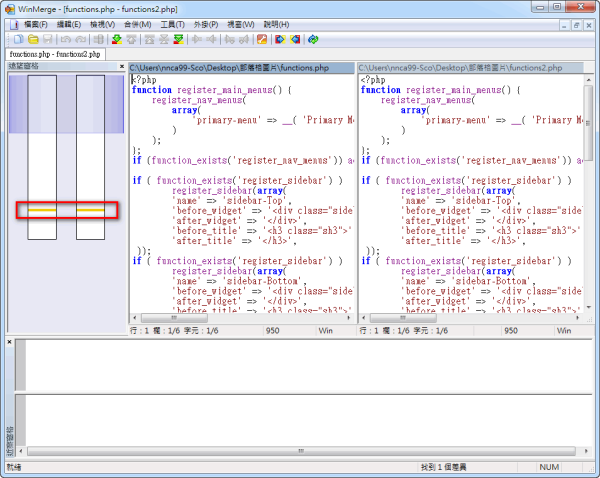The width and height of the screenshot is (600, 478).
Task: Open the 檔案(F) menu
Action: tap(34, 24)
